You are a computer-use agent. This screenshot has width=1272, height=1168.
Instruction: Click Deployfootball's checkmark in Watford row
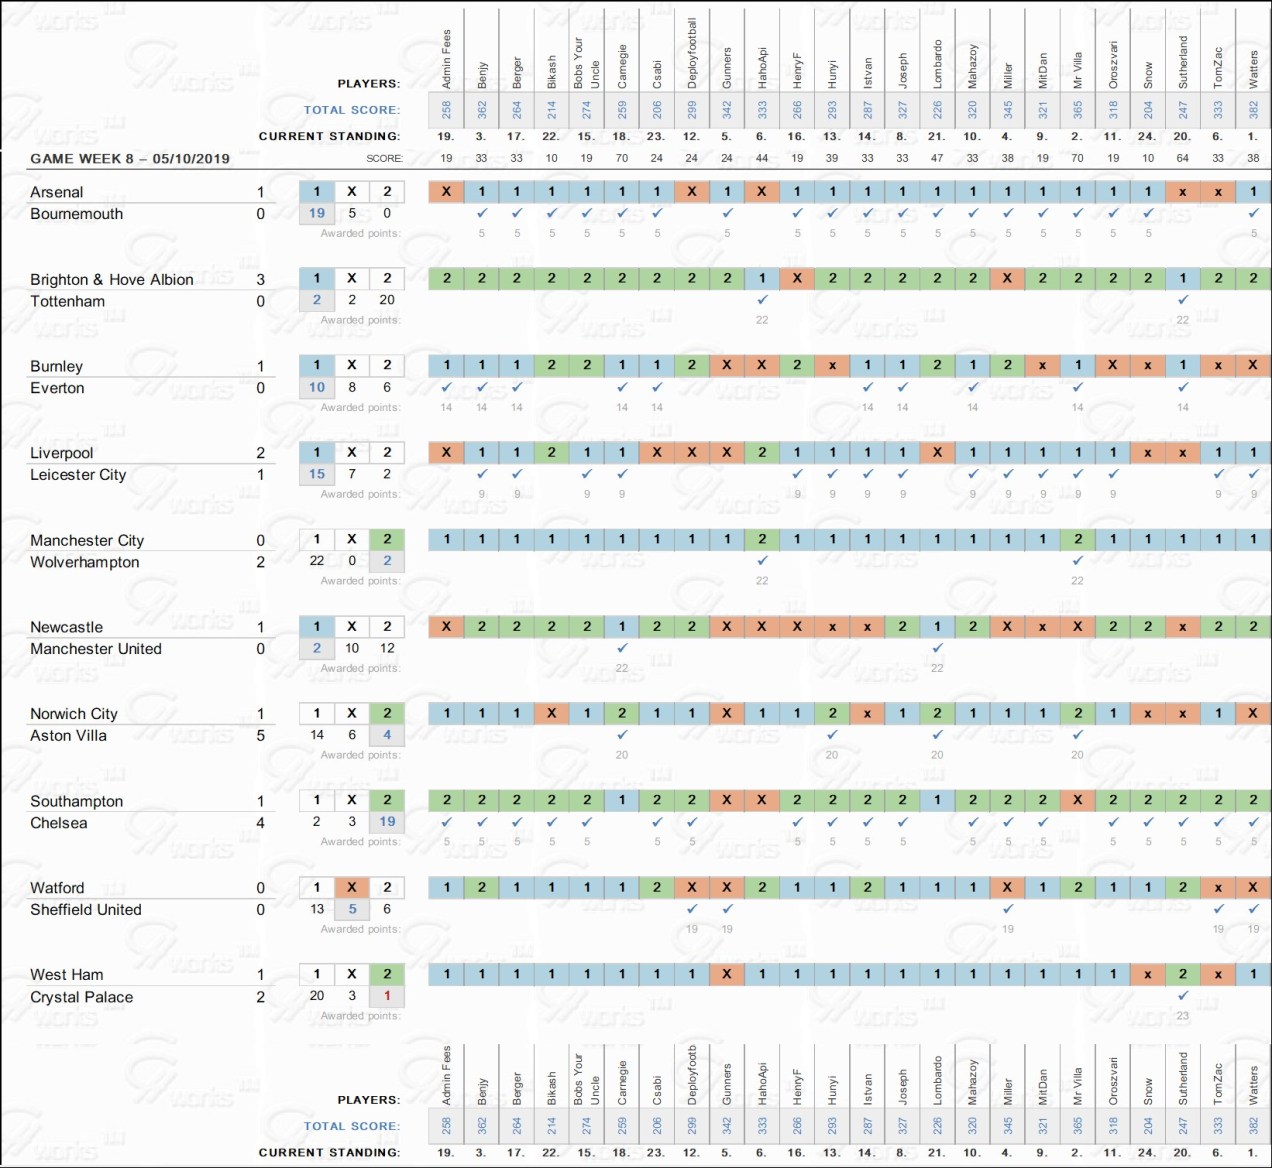[x=692, y=909]
